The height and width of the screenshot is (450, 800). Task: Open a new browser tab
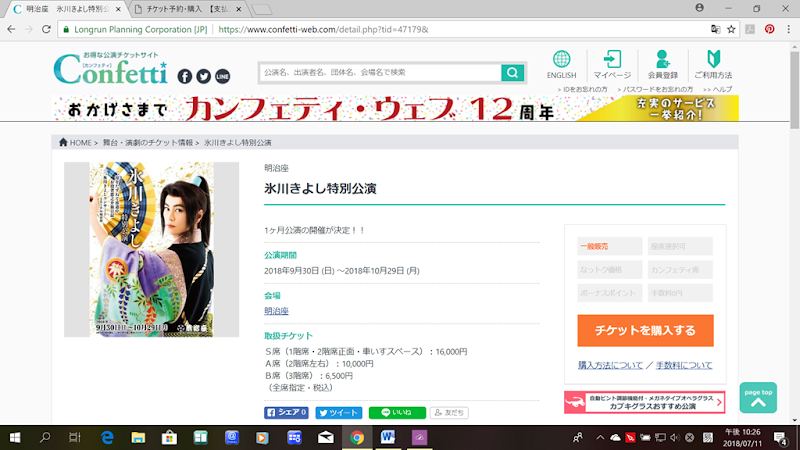tap(262, 10)
